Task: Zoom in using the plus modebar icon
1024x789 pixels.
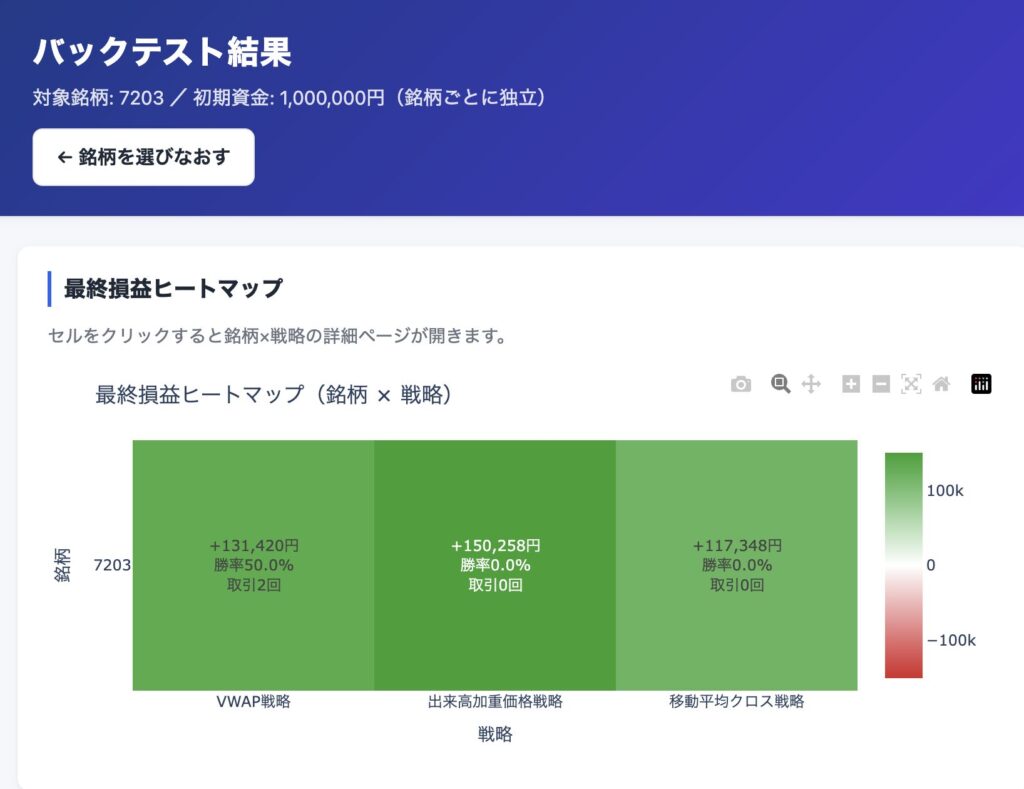Action: 850,384
